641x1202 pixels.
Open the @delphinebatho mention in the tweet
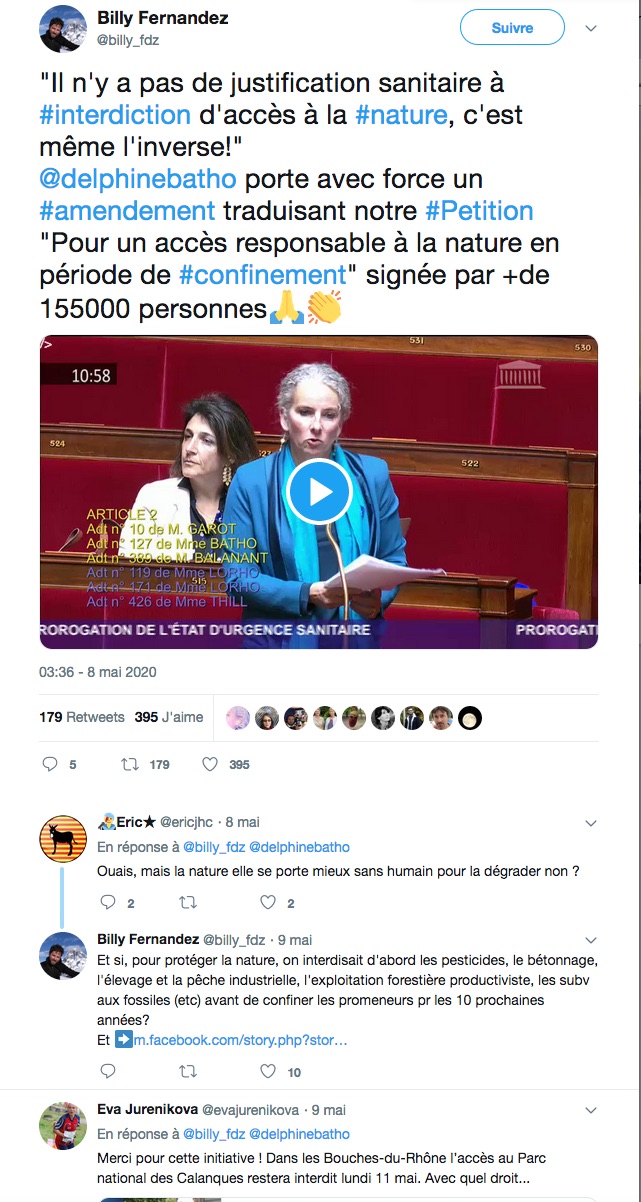coord(138,179)
